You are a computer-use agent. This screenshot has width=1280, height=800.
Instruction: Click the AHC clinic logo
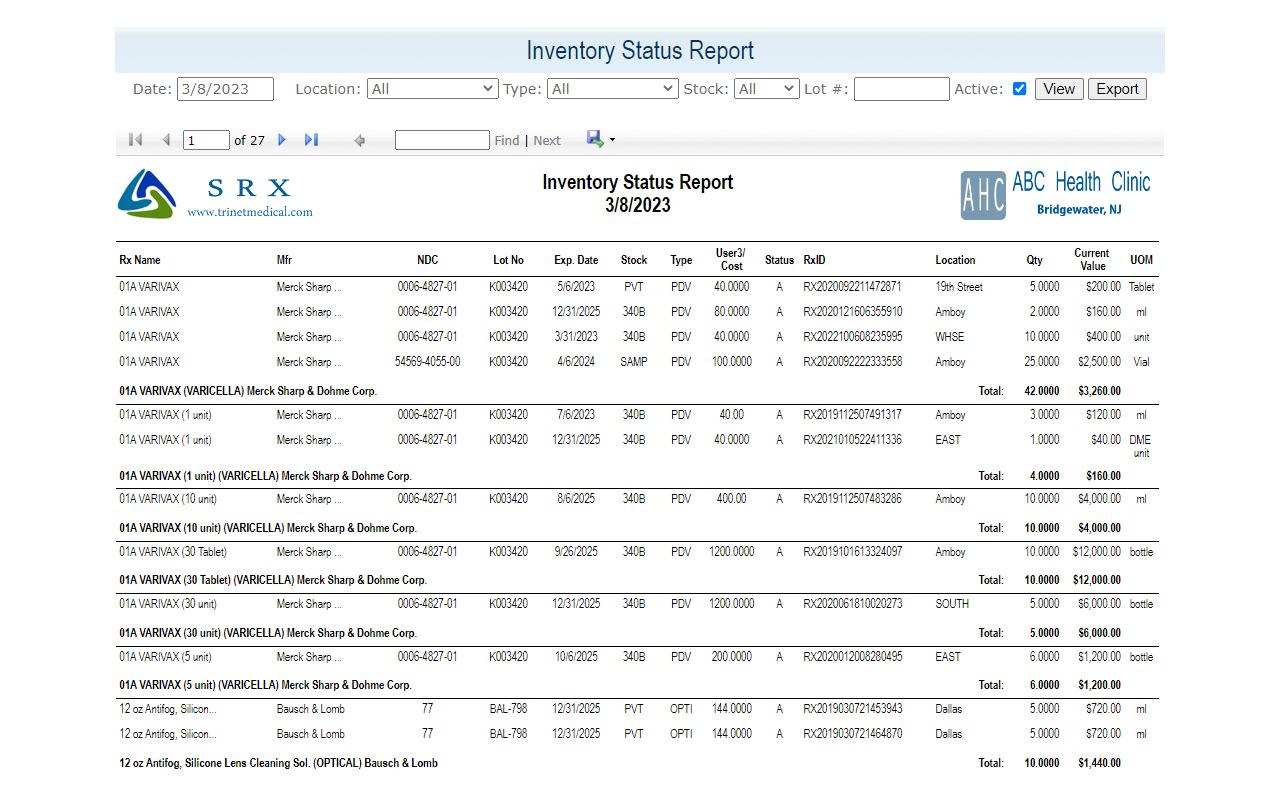click(x=983, y=195)
